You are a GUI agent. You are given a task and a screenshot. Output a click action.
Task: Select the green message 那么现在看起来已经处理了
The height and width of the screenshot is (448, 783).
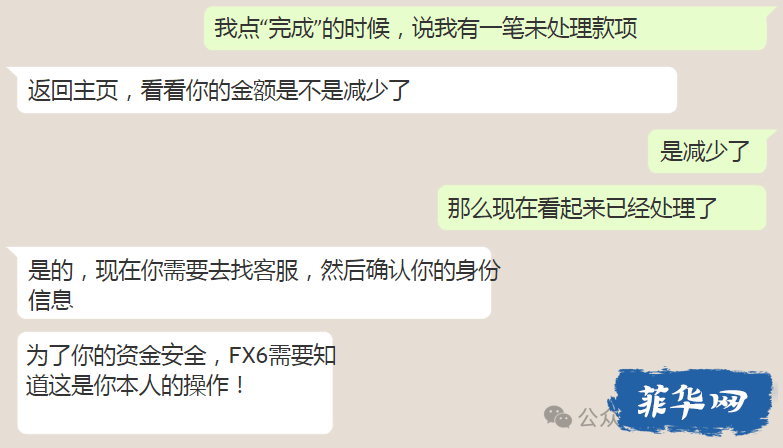click(x=602, y=208)
